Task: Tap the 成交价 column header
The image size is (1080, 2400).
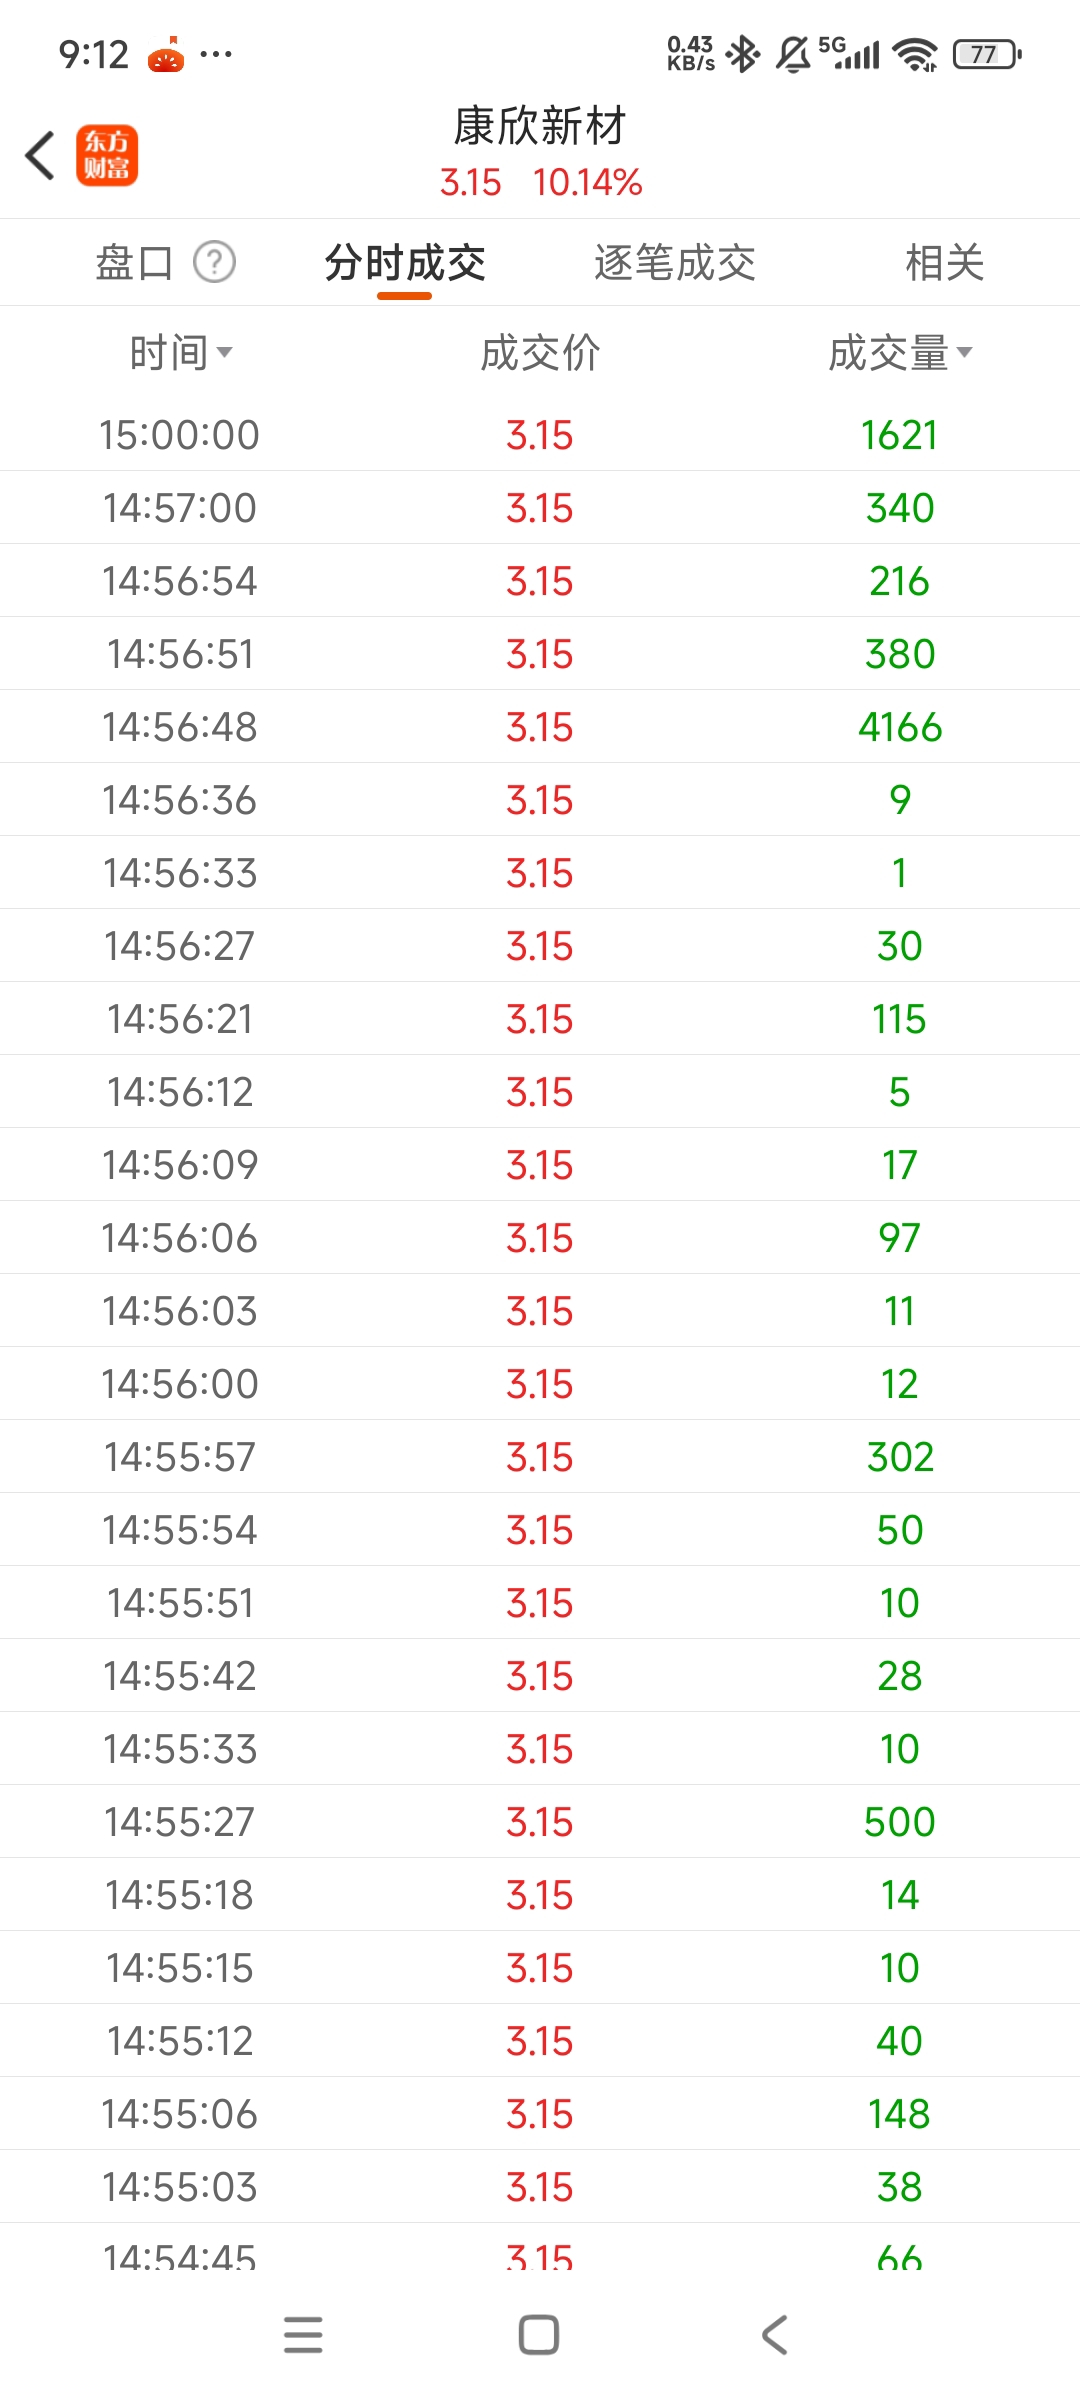Action: click(x=540, y=353)
